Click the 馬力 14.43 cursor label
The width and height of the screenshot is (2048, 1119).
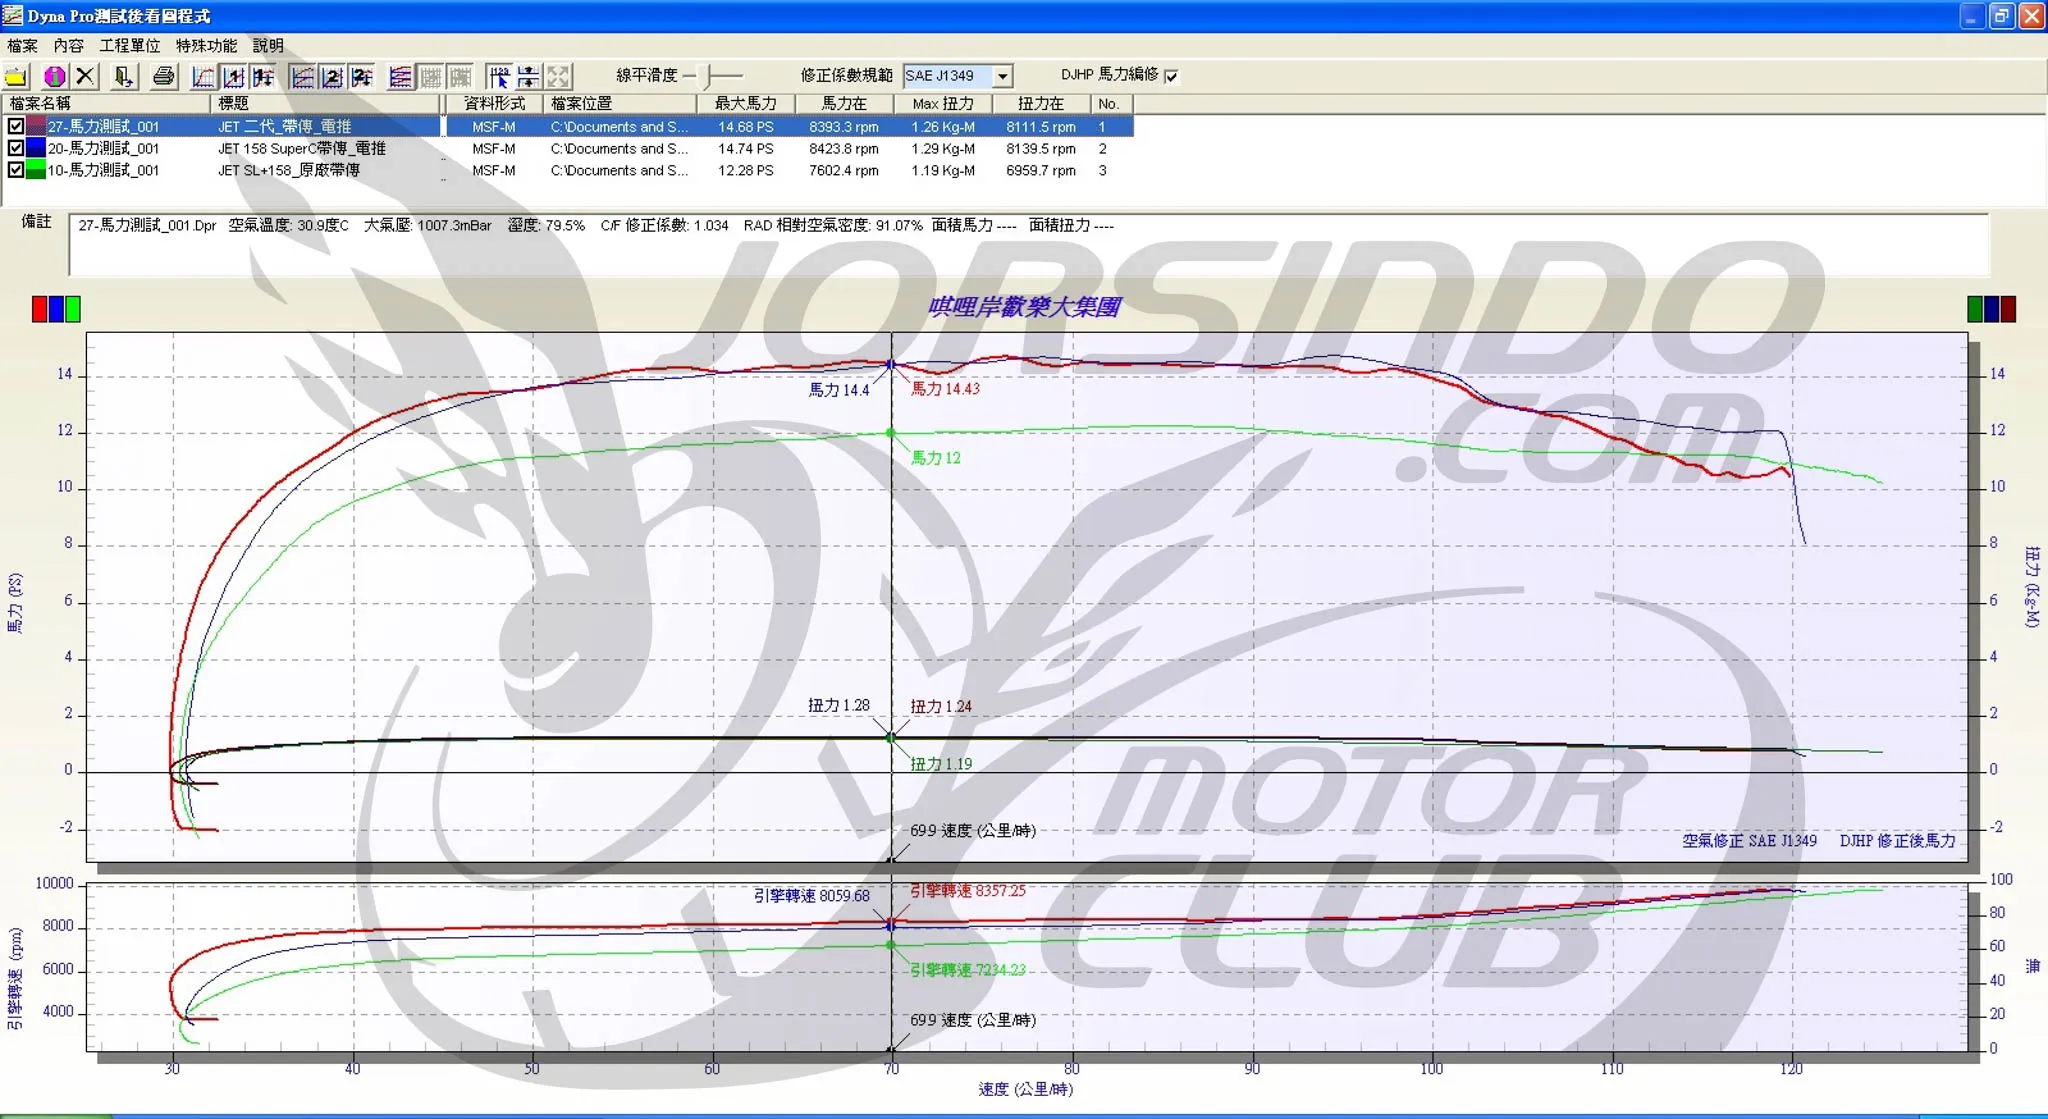[945, 388]
